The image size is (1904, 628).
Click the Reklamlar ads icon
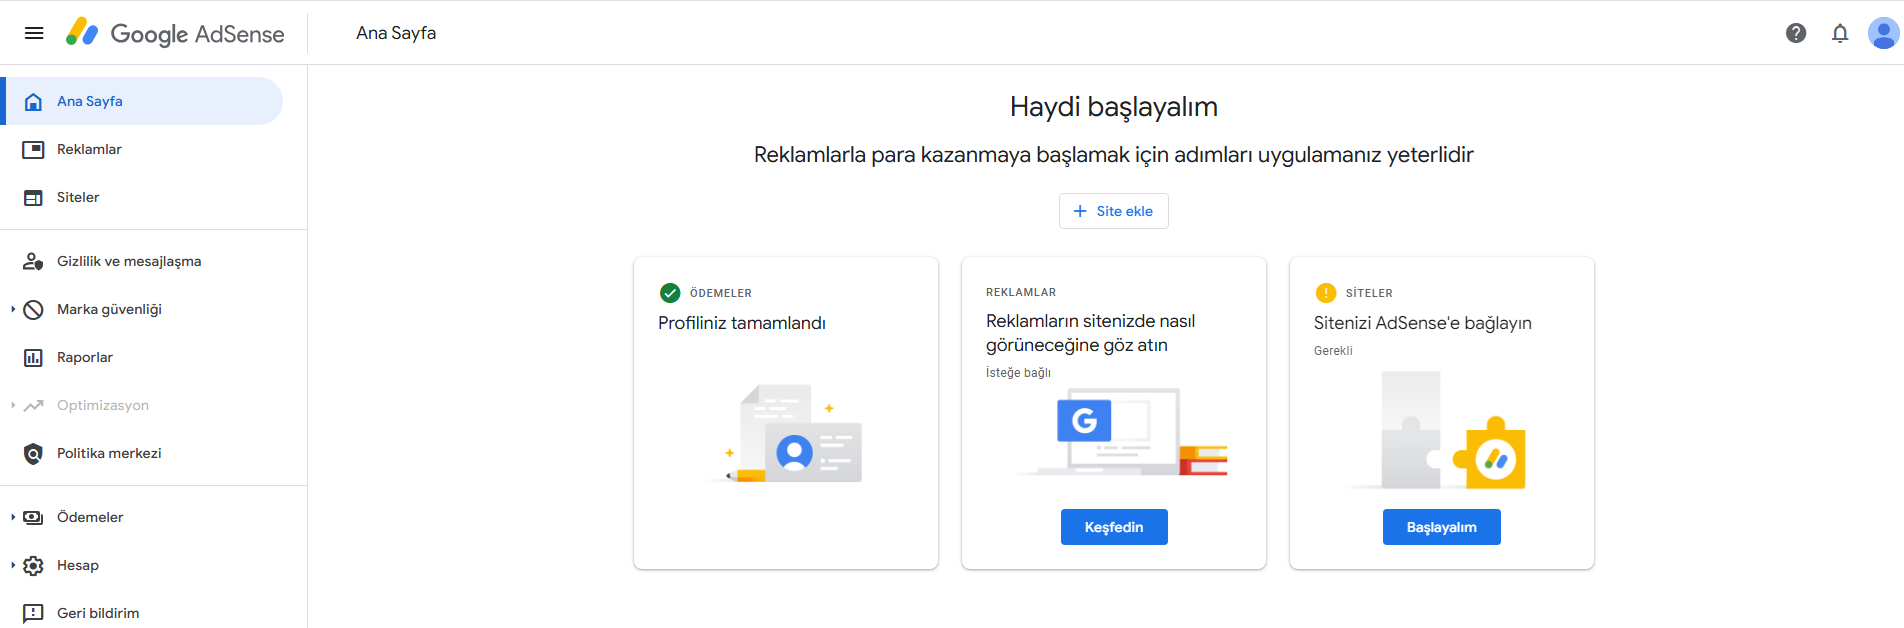[x=33, y=149]
